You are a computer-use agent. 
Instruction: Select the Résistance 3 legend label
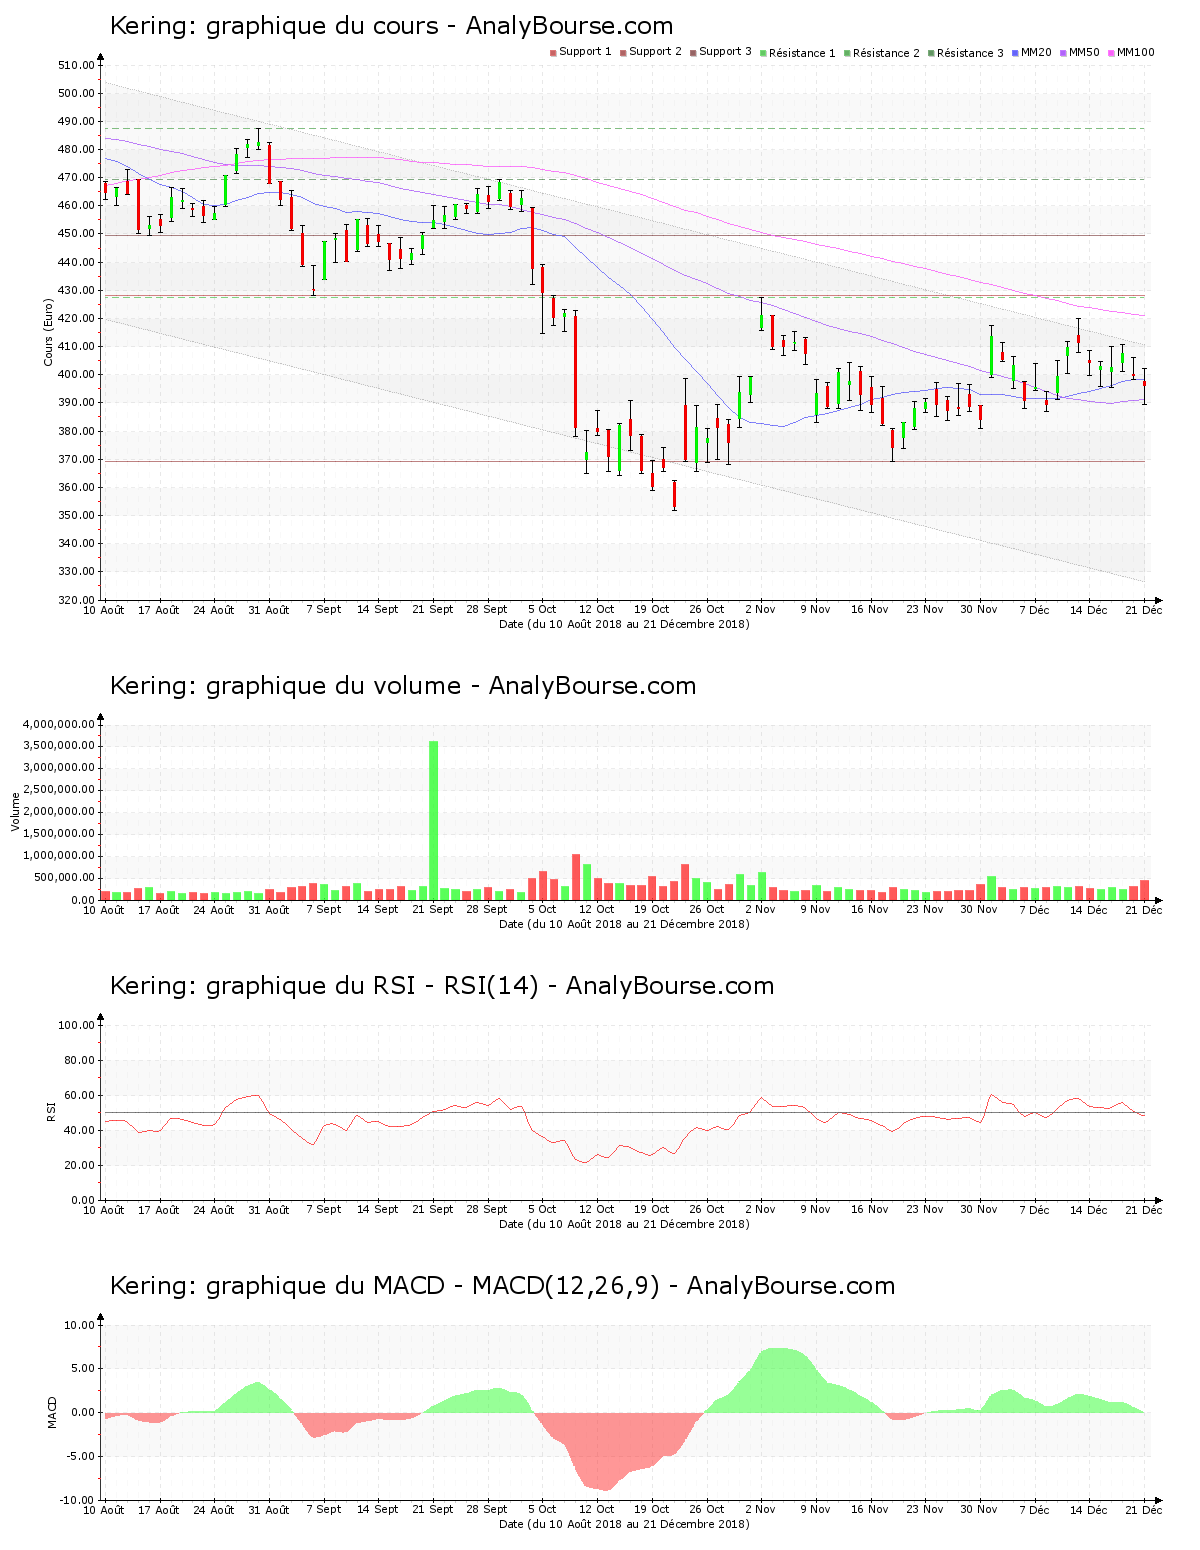pos(970,53)
